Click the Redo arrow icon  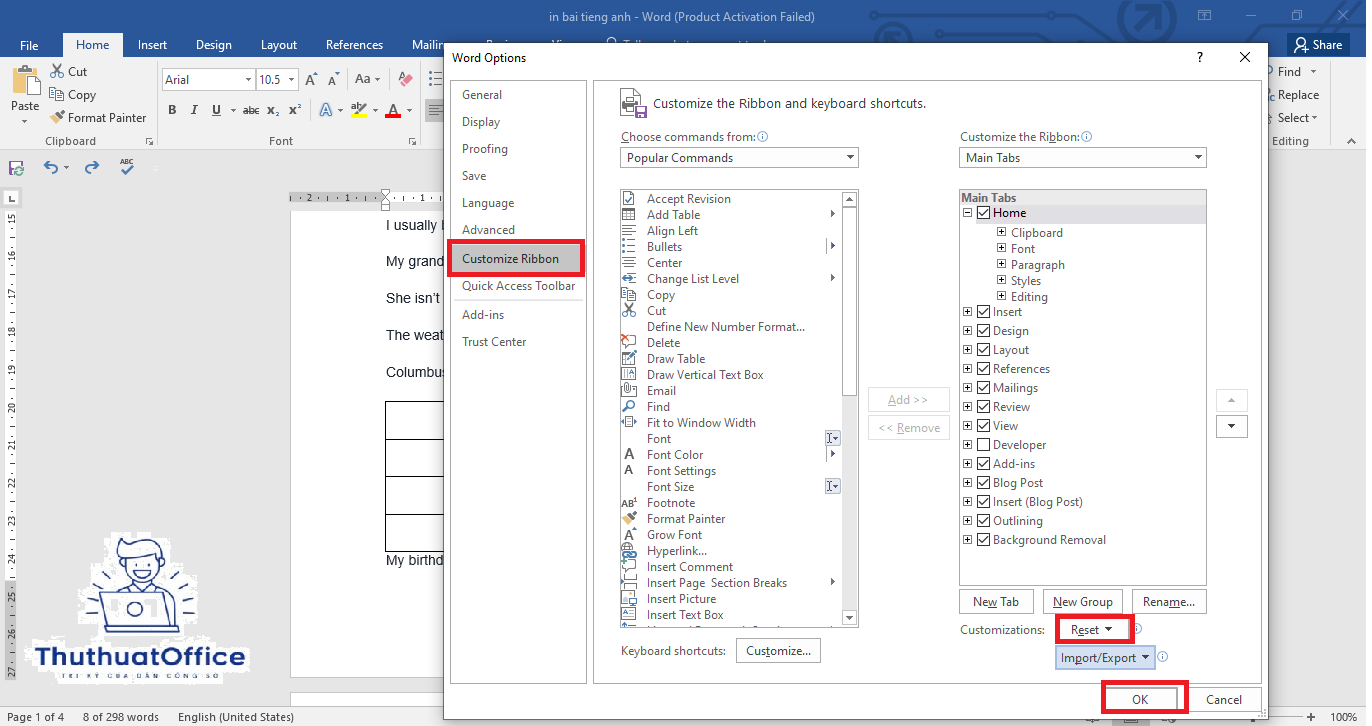[92, 168]
